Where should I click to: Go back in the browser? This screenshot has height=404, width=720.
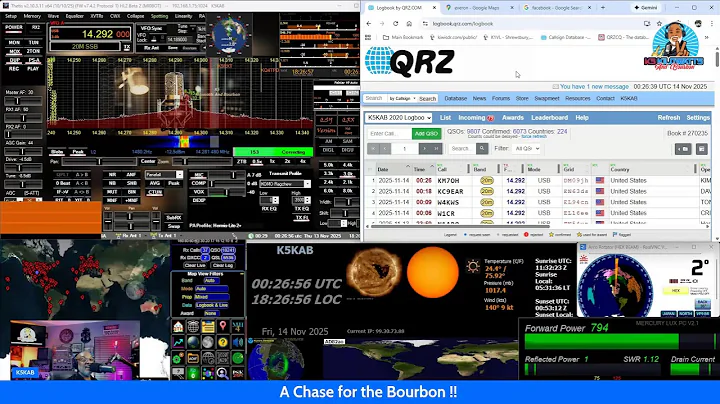(369, 23)
